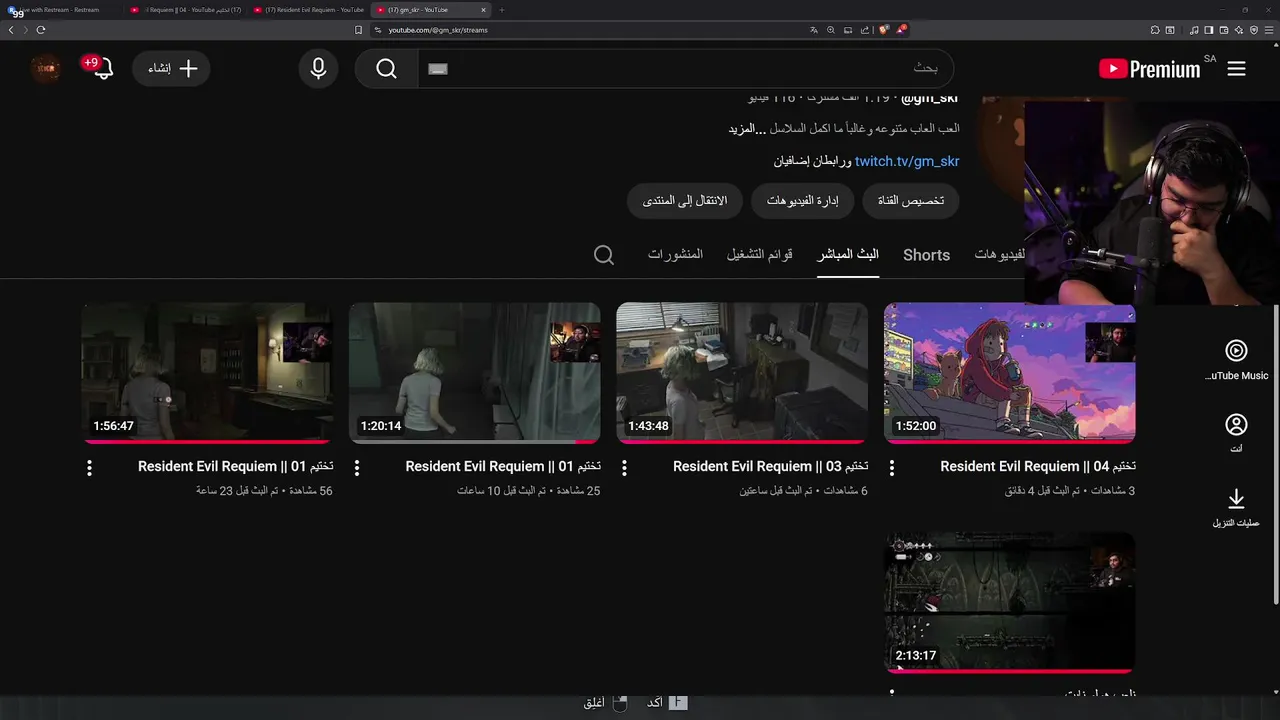1280x720 pixels.
Task: Open the Leo AI sparkle icon
Action: [1238, 30]
